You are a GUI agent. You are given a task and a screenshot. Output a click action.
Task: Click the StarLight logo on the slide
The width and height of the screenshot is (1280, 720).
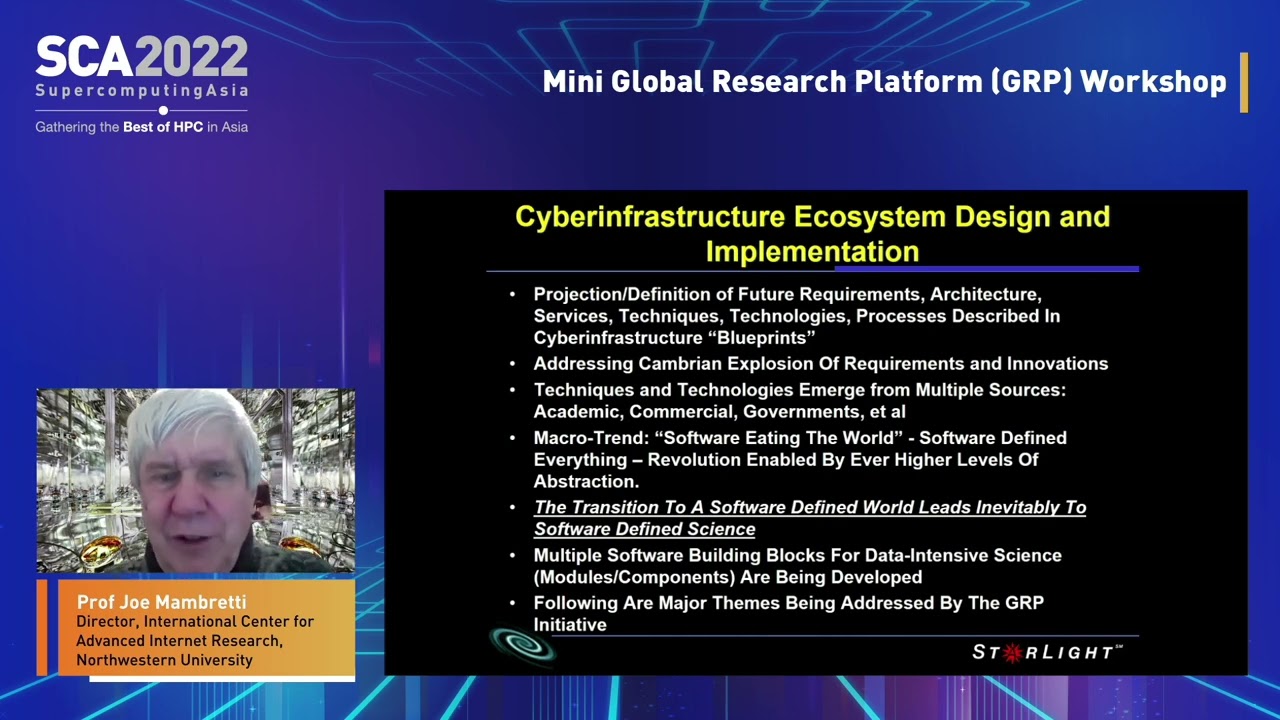point(1048,652)
